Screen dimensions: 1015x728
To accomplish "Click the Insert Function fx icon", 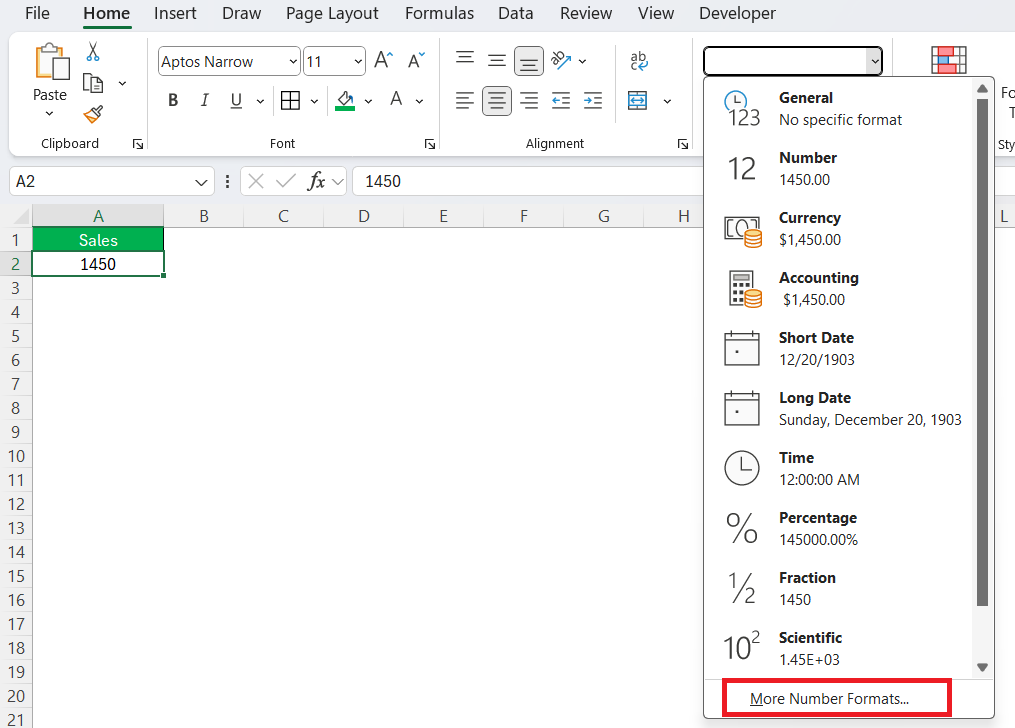I will [316, 181].
